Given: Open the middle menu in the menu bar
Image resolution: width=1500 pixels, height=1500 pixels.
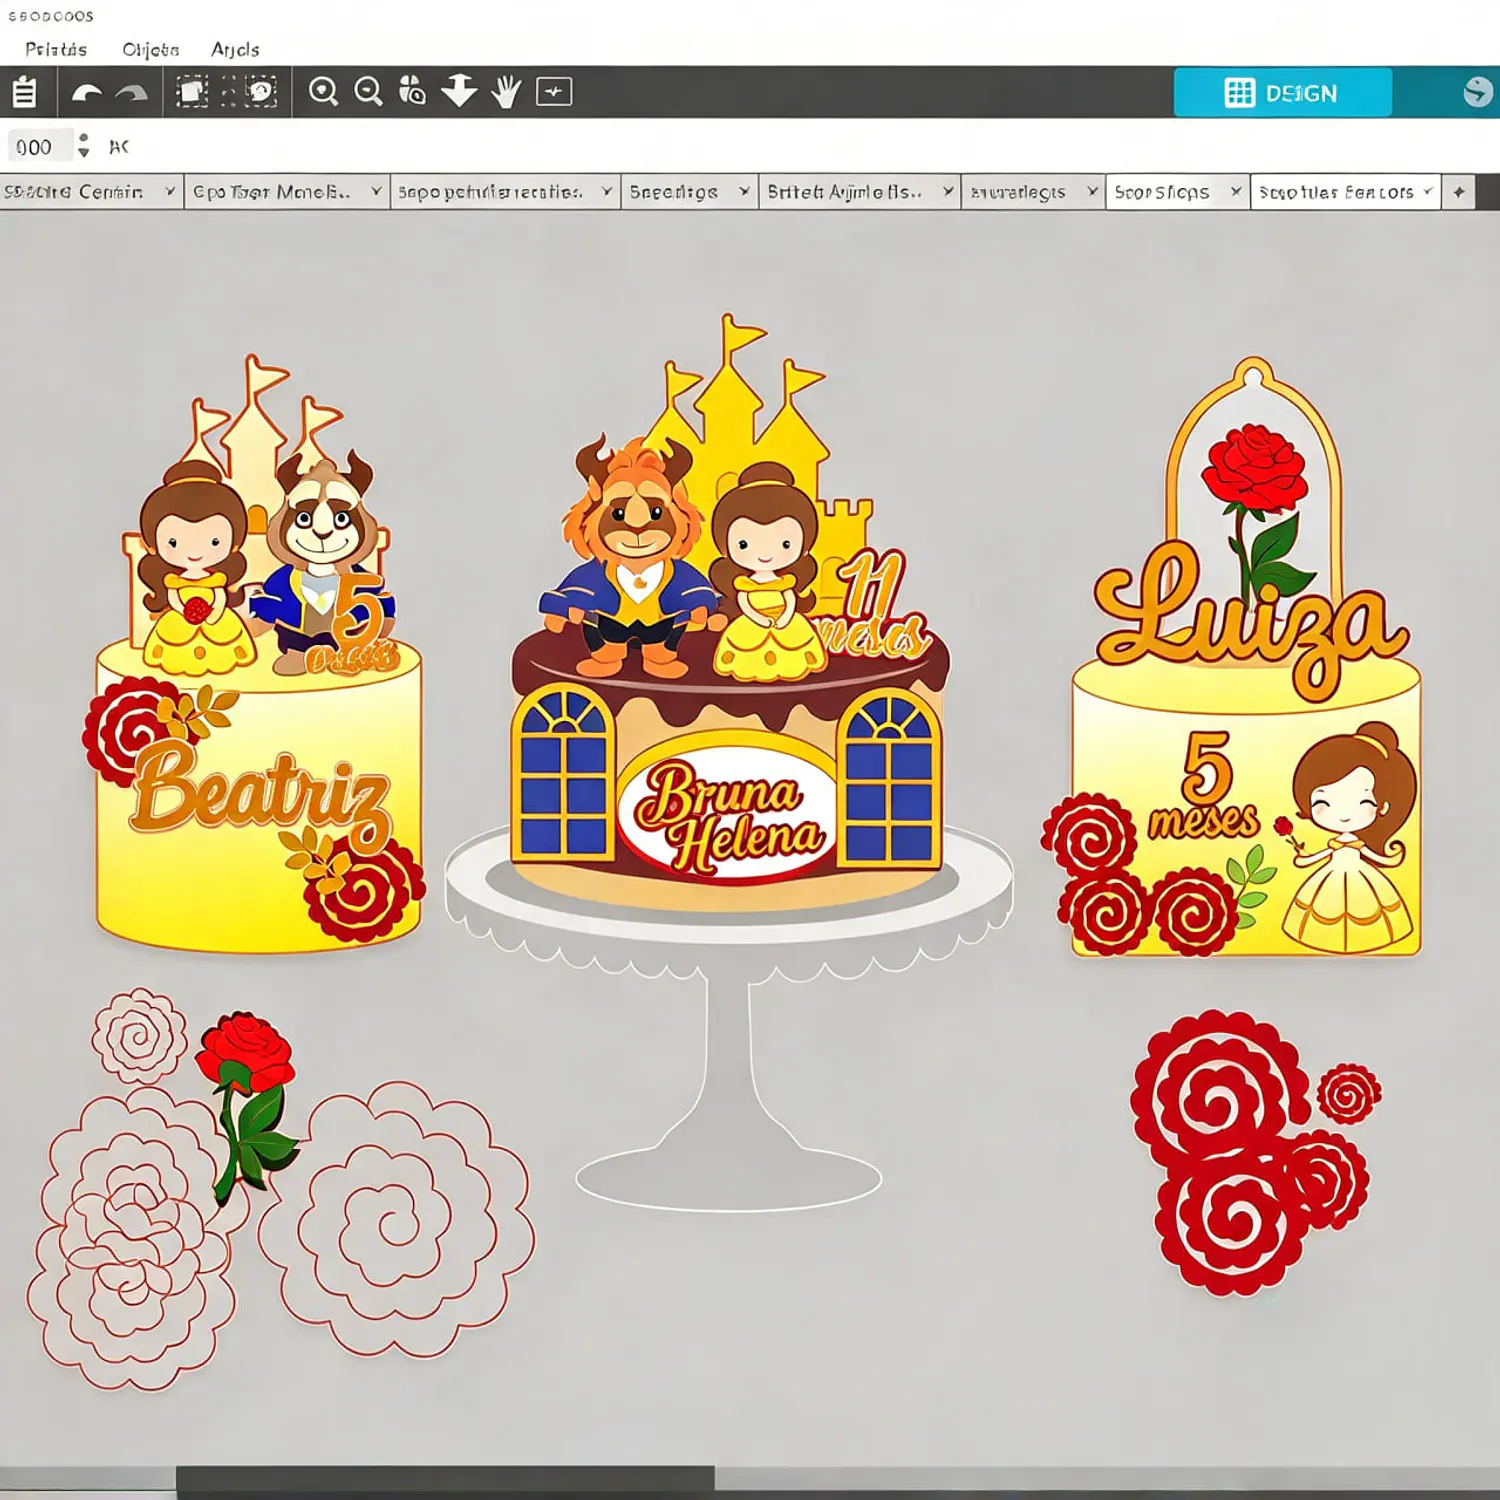Looking at the screenshot, I should tap(151, 49).
